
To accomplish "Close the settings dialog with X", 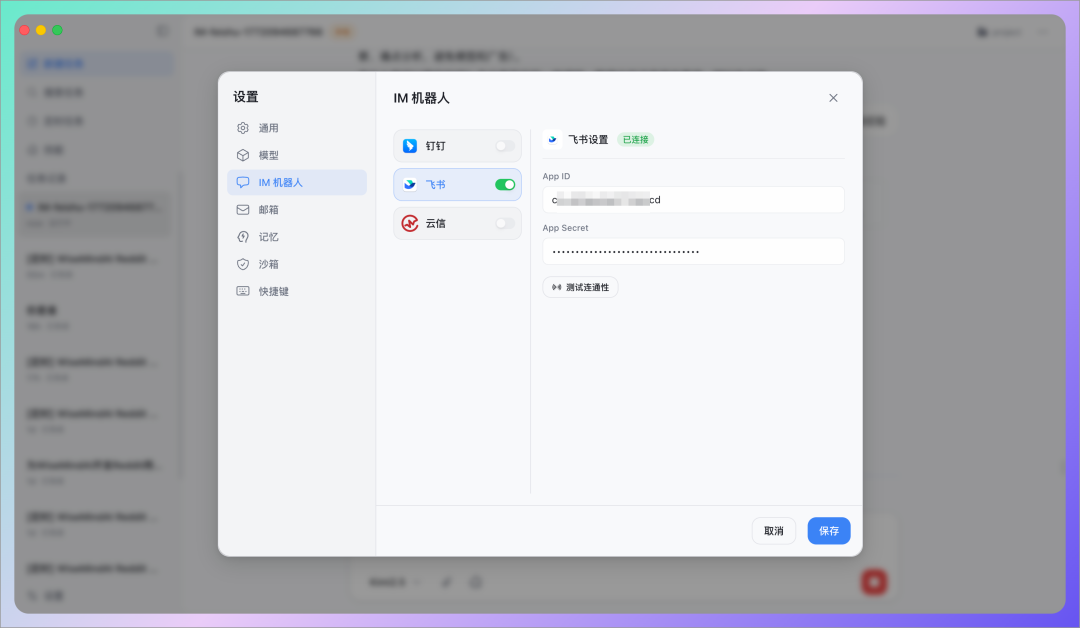I will coord(833,98).
